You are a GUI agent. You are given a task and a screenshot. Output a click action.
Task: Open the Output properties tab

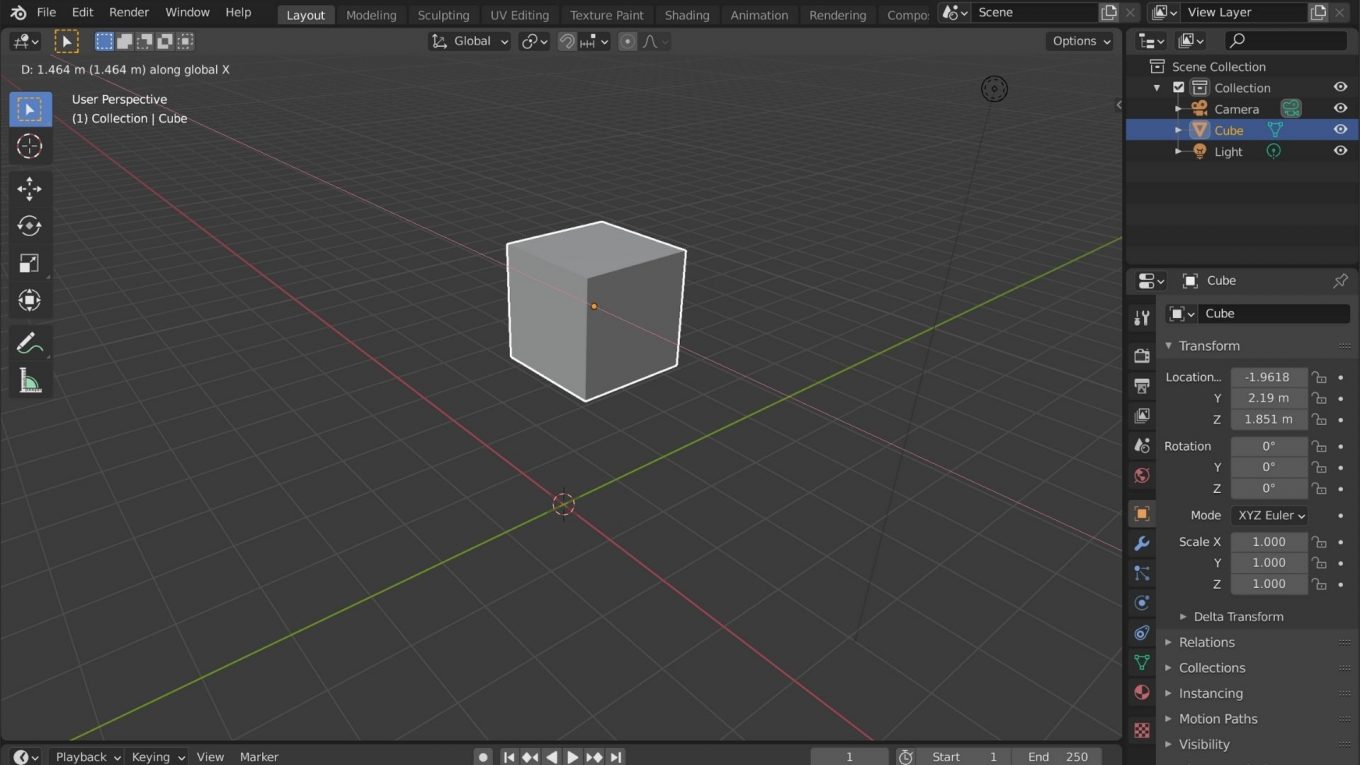[1141, 386]
